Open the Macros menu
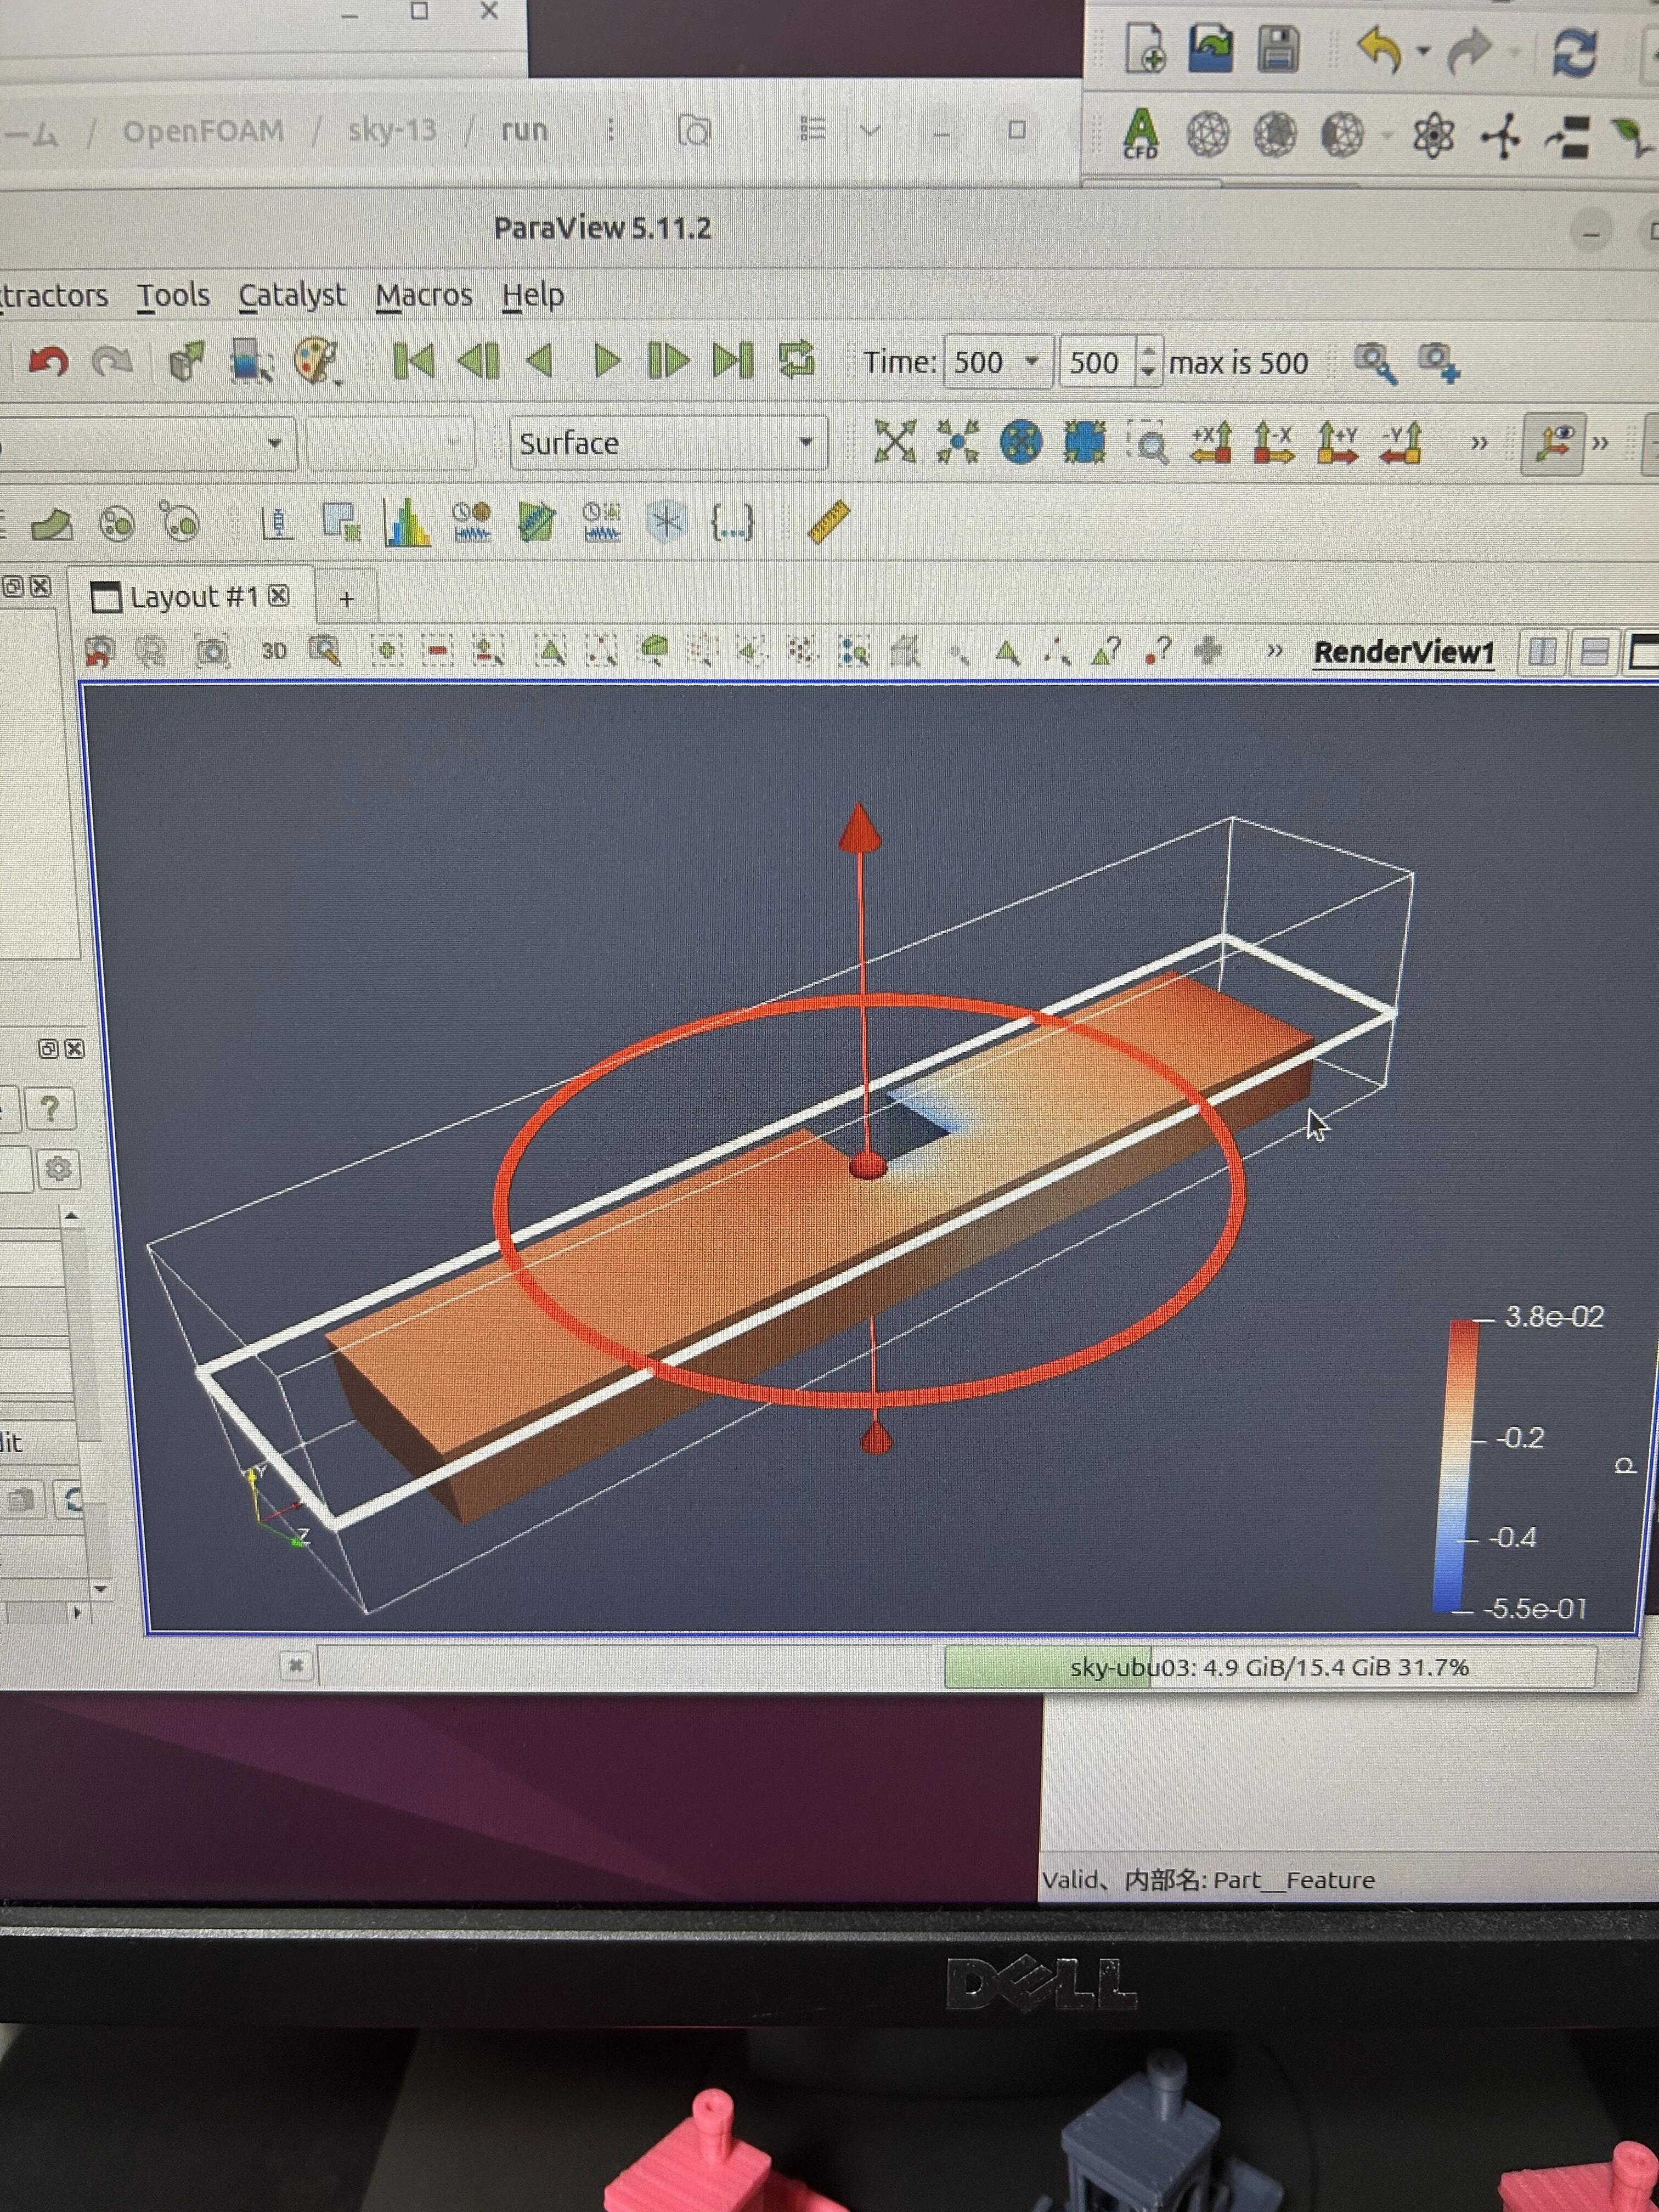Image resolution: width=1659 pixels, height=2212 pixels. point(424,296)
